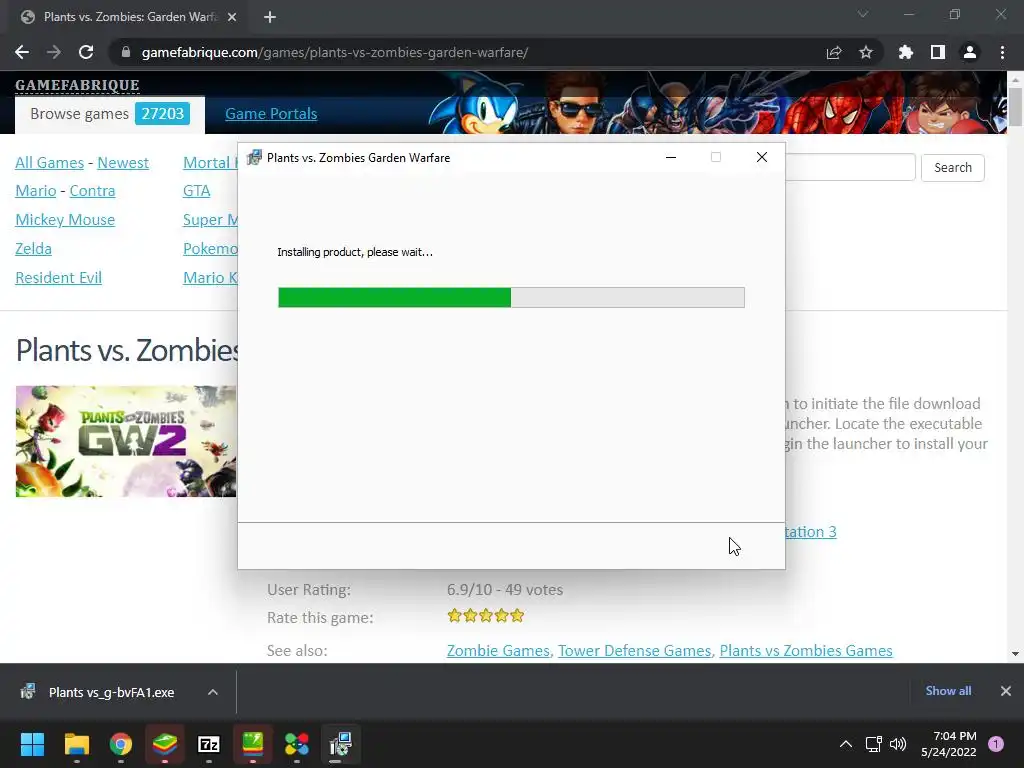Click the site Search button
Image resolution: width=1024 pixels, height=768 pixels.
point(952,168)
